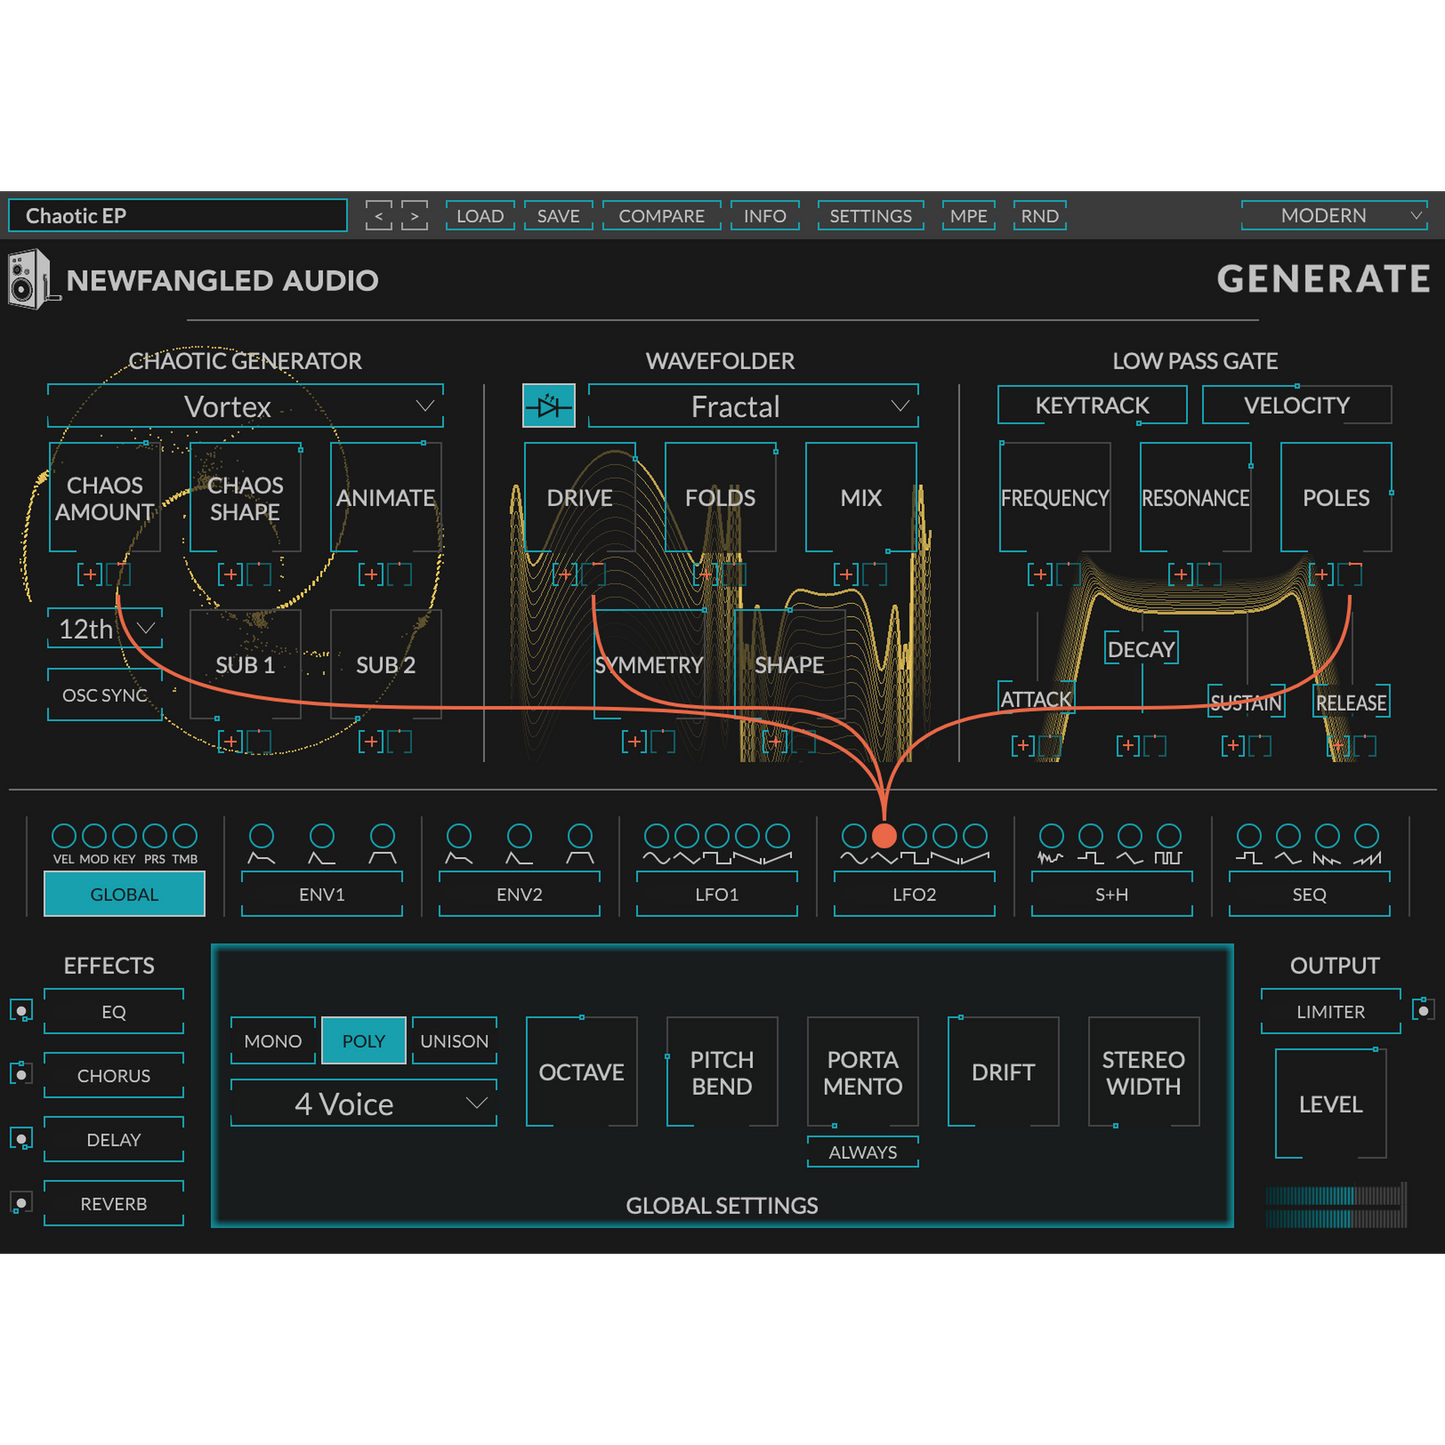Toggle the Reverb effect power button
The image size is (1445, 1445).
[21, 1203]
